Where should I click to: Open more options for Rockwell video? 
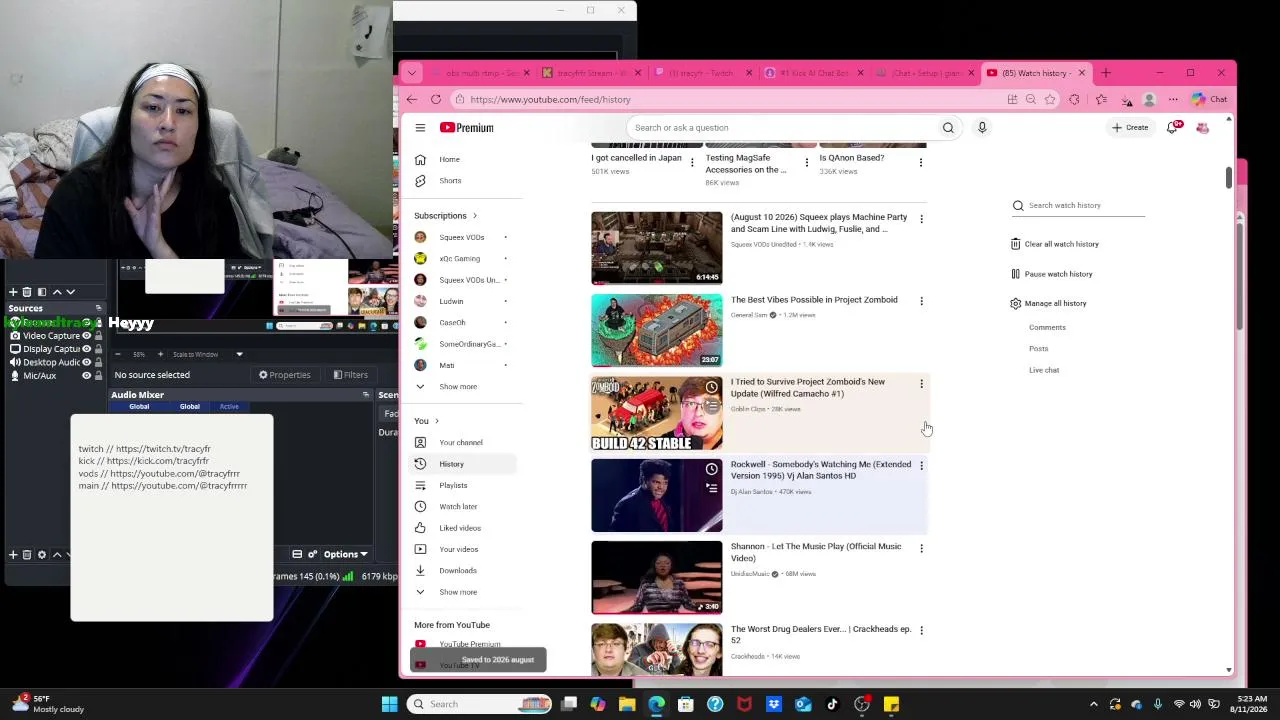pos(921,466)
